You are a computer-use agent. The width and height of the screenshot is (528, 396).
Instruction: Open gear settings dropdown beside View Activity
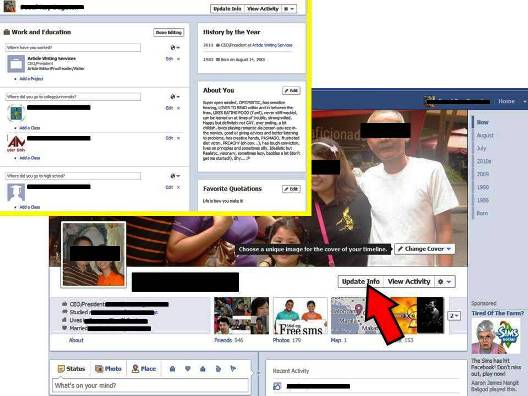pos(445,282)
